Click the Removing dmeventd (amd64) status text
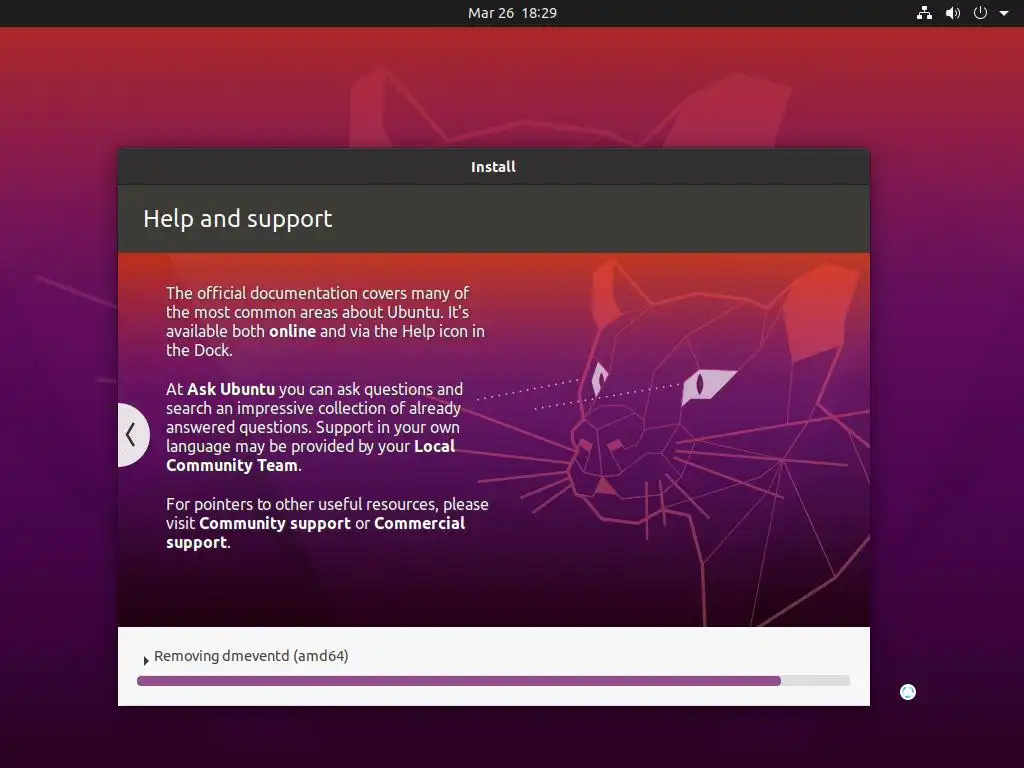 pyautogui.click(x=251, y=656)
